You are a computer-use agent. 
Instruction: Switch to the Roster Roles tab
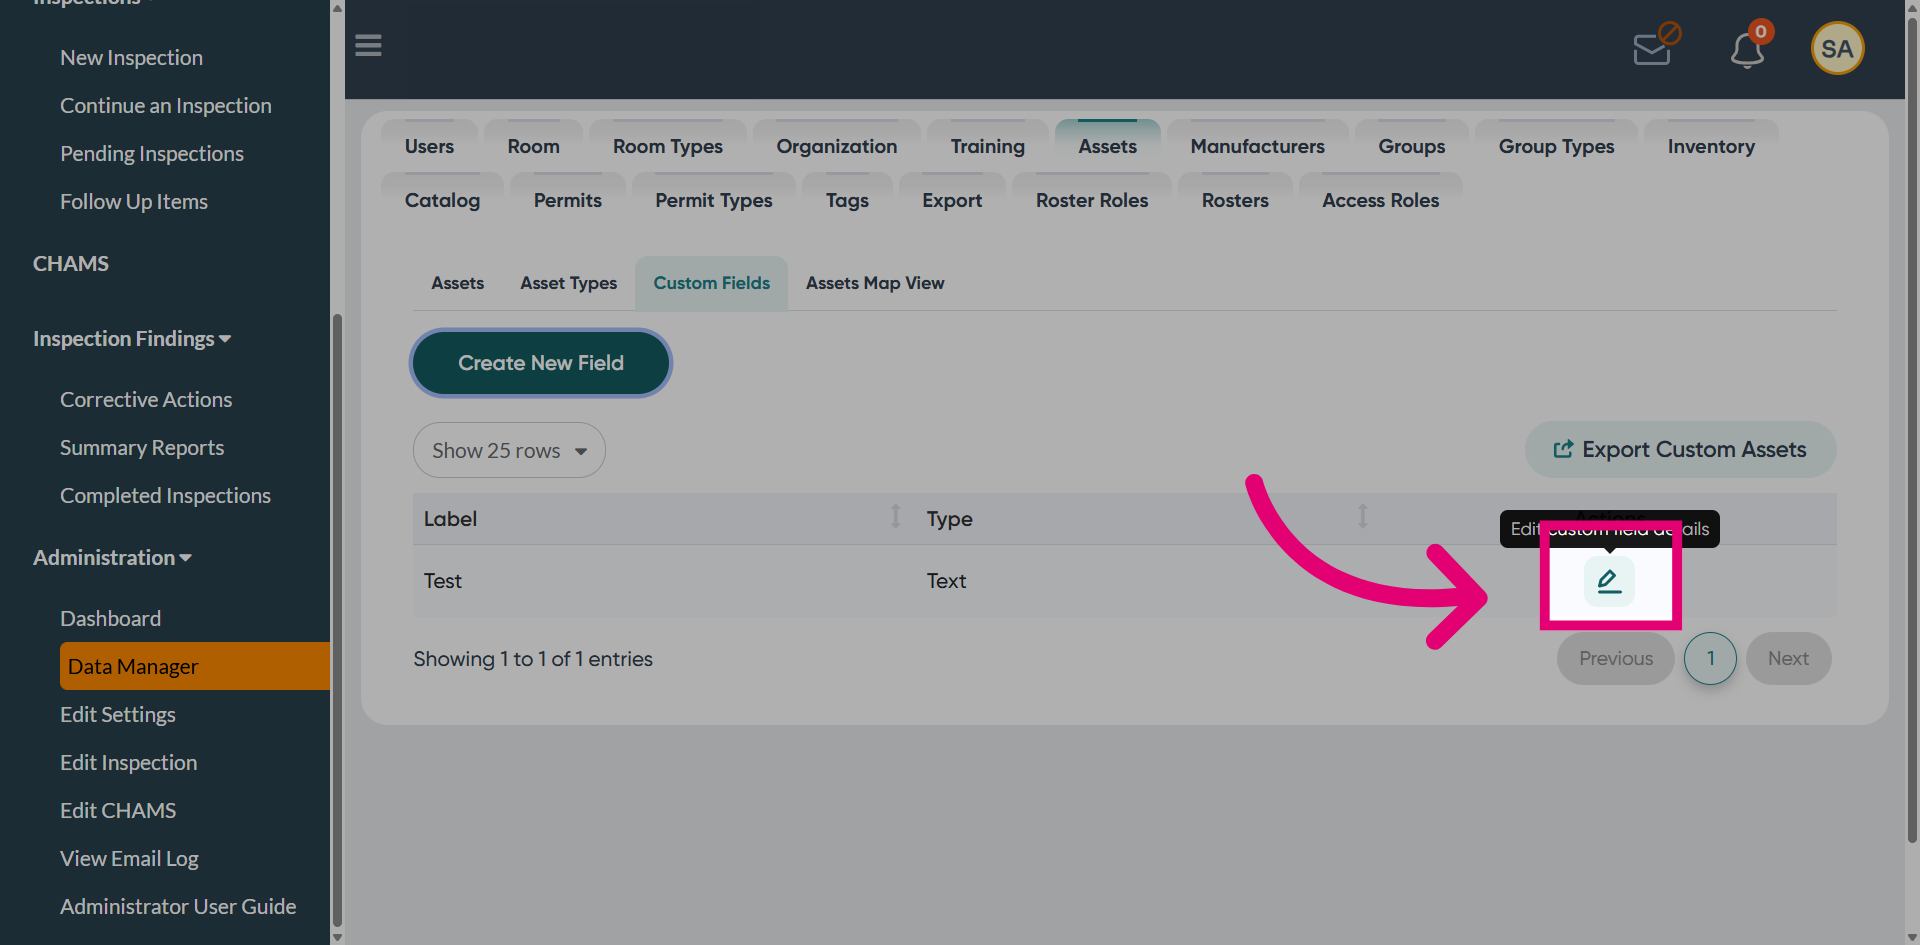pos(1092,200)
